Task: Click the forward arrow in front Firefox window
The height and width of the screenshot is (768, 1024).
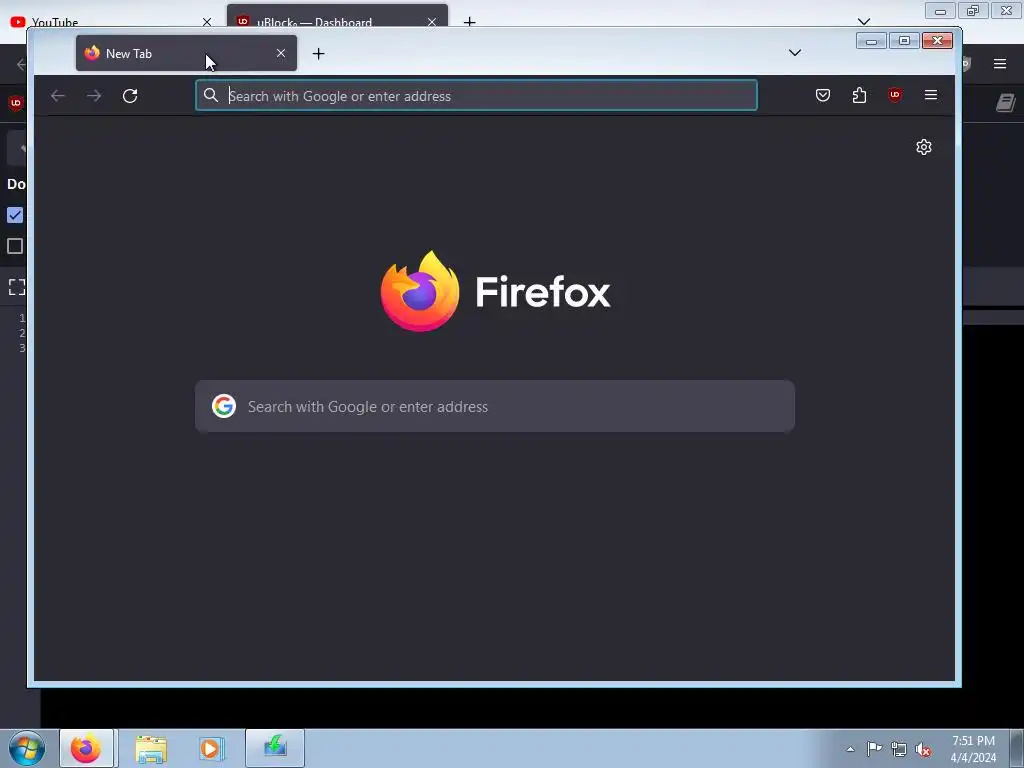Action: (94, 96)
